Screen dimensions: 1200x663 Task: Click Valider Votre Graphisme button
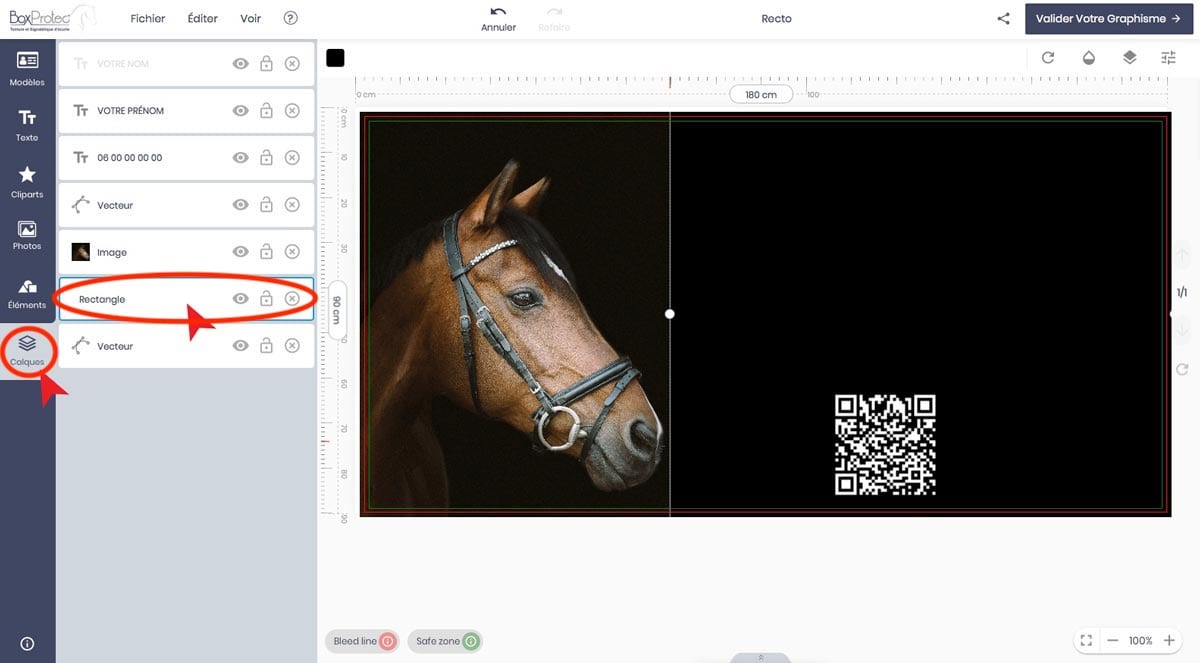1107,19
